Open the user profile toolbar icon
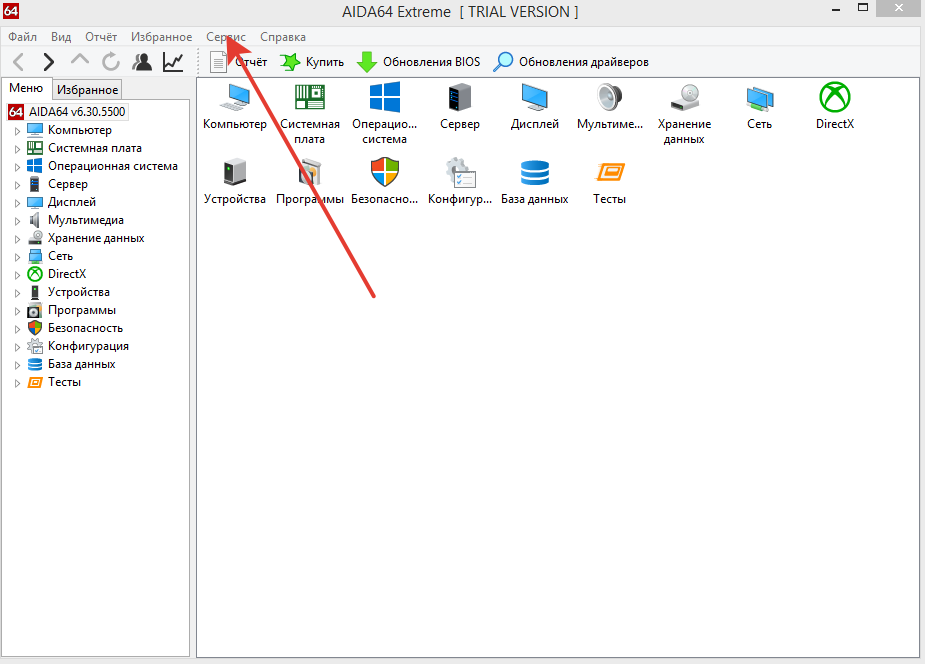 (142, 62)
